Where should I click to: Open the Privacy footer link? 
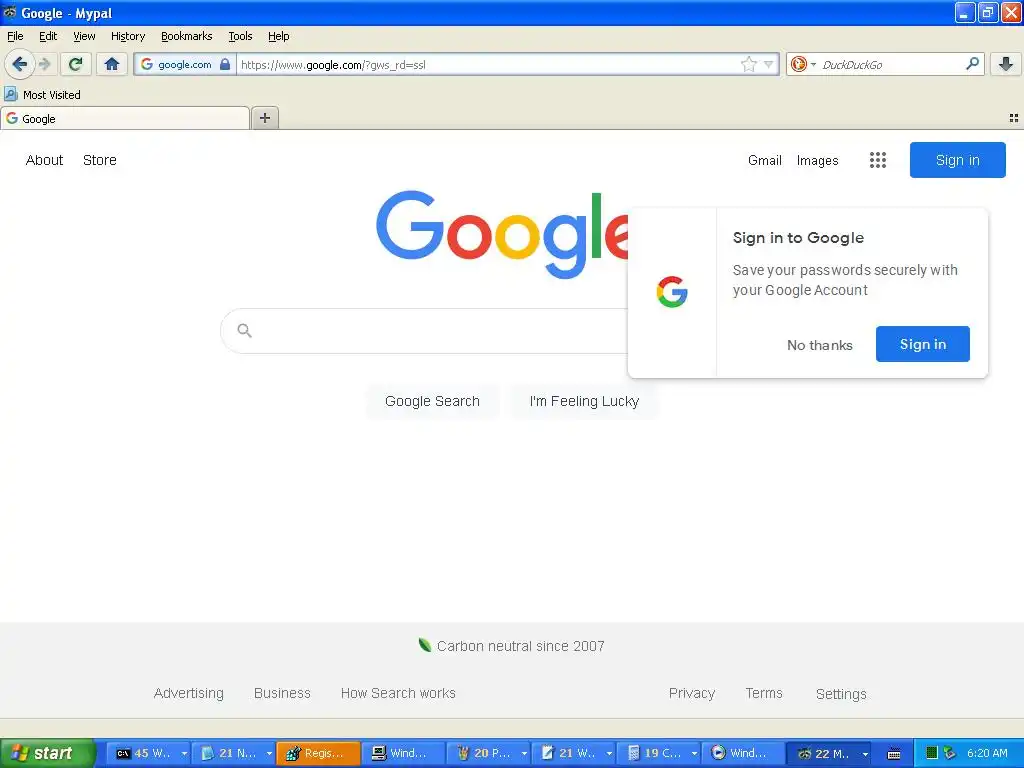click(692, 694)
